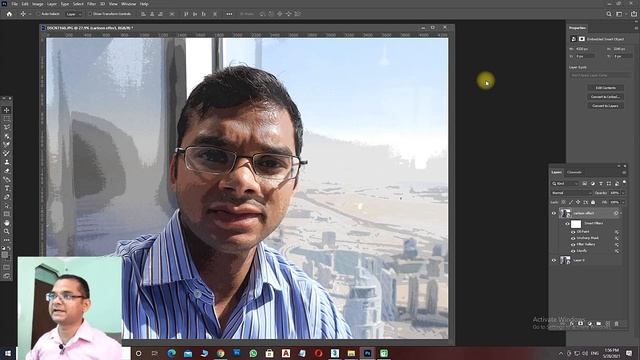Filter layers by type layers icon
The image size is (640, 360).
[601, 184]
